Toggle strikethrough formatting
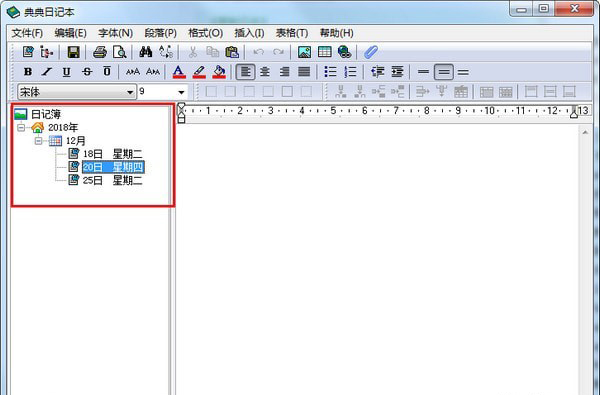The height and width of the screenshot is (395, 600). 87,72
